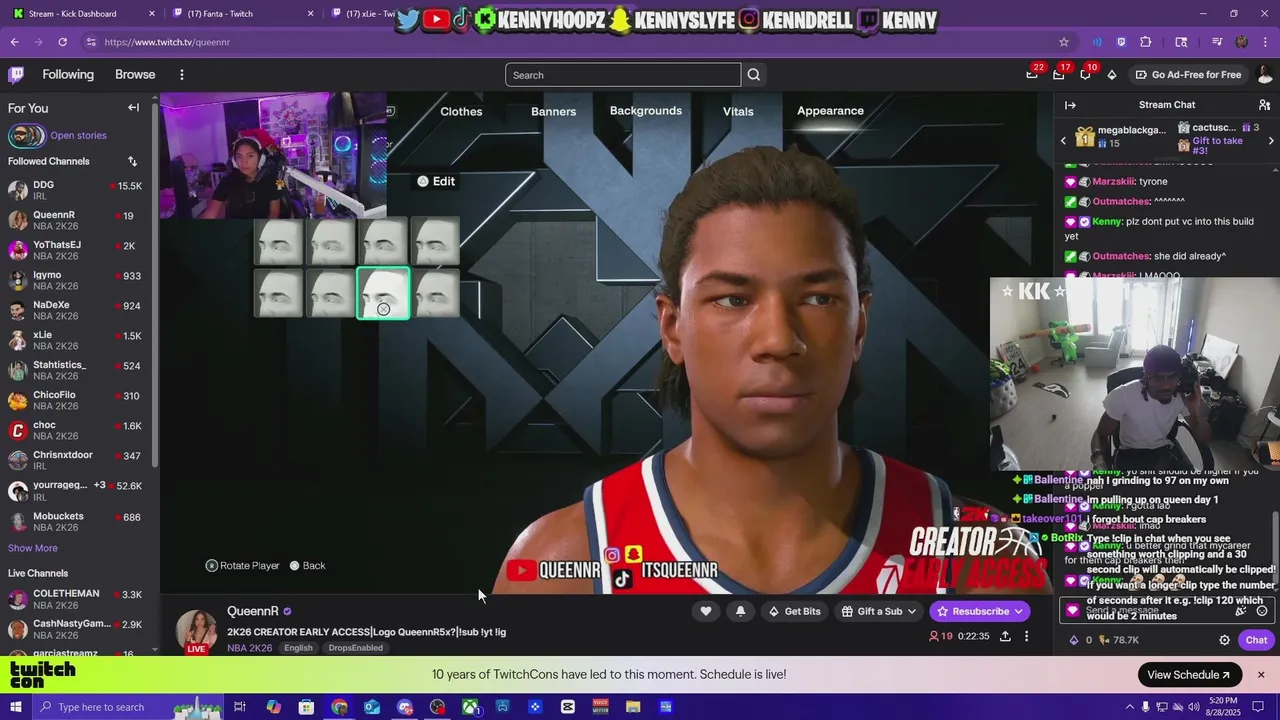
Task: Open Chrome media control icon
Action: pyautogui.click(x=1217, y=42)
